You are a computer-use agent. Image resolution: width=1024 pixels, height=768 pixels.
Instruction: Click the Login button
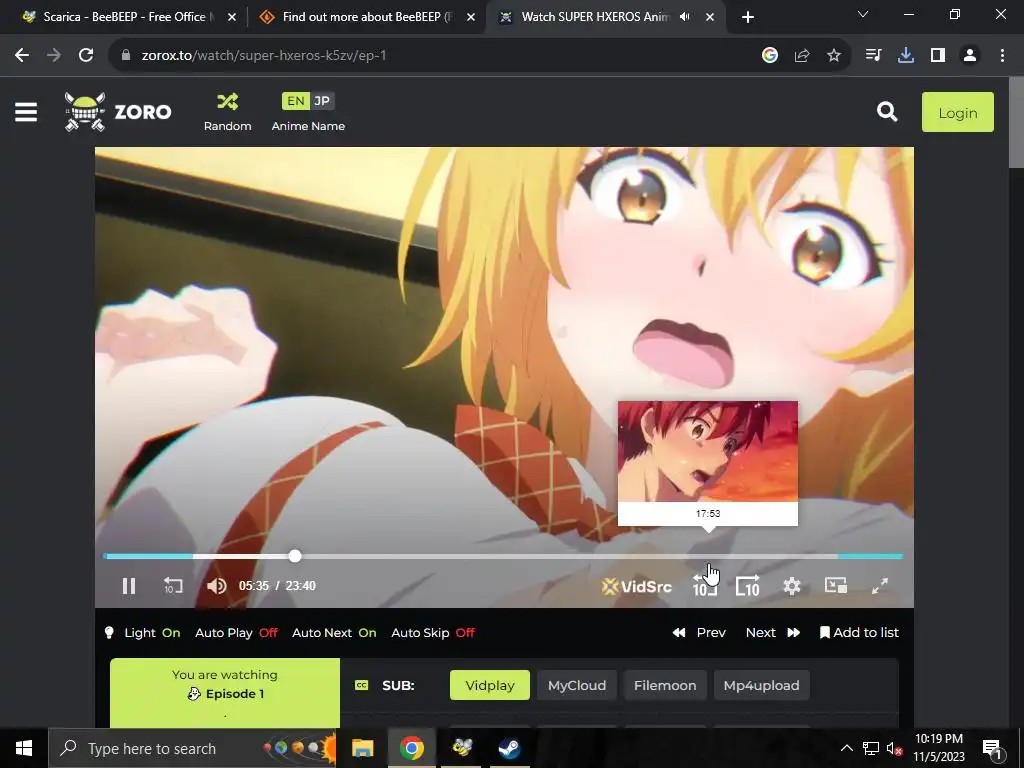click(x=957, y=112)
